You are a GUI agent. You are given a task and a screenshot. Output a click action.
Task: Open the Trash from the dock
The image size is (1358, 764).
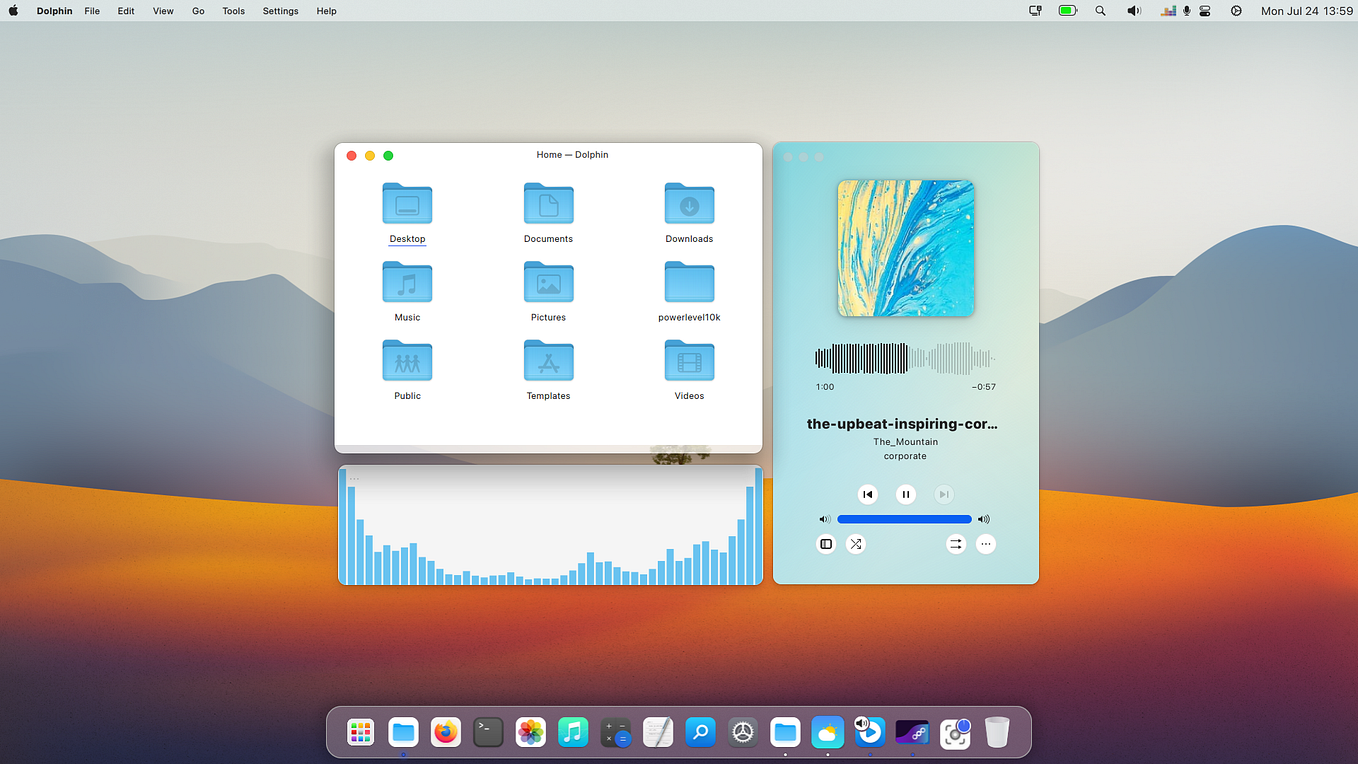(x=997, y=732)
